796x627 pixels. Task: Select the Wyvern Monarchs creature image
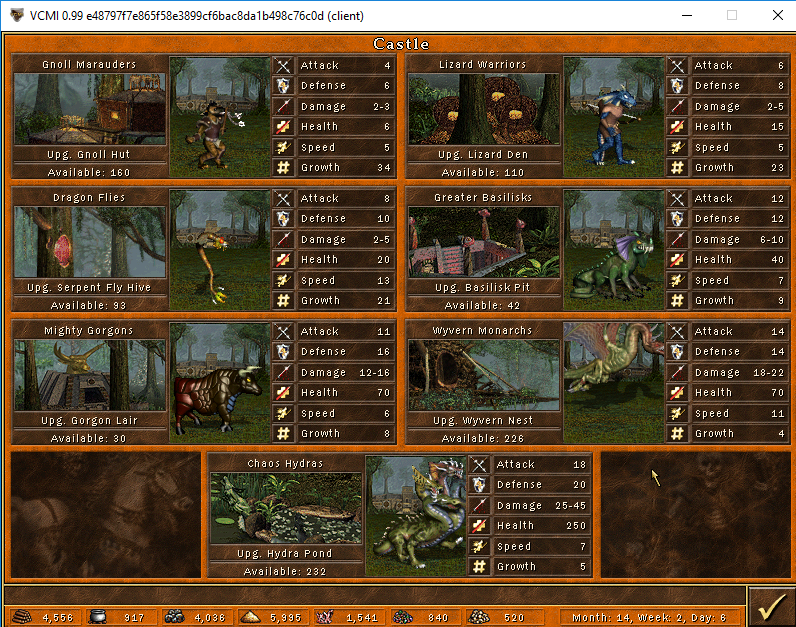point(613,382)
